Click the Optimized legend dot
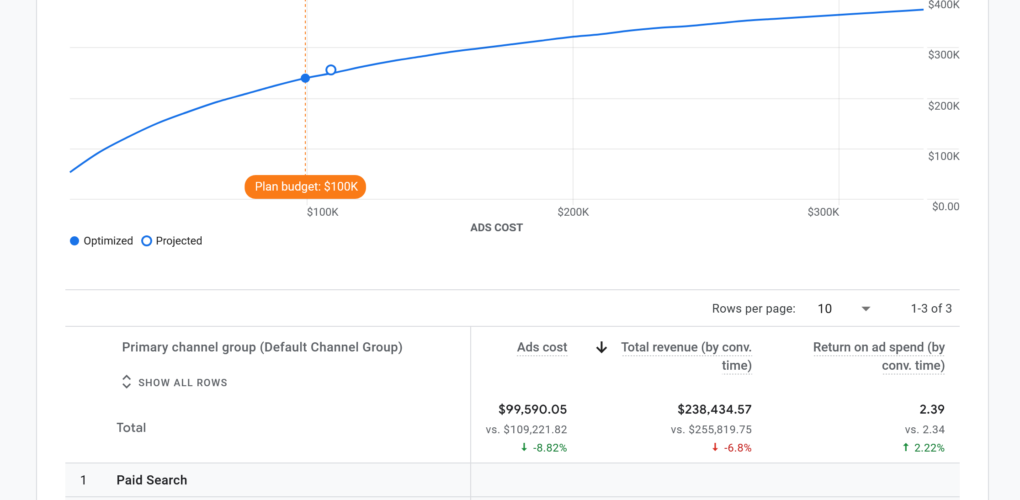The image size is (1020, 500). coord(74,241)
